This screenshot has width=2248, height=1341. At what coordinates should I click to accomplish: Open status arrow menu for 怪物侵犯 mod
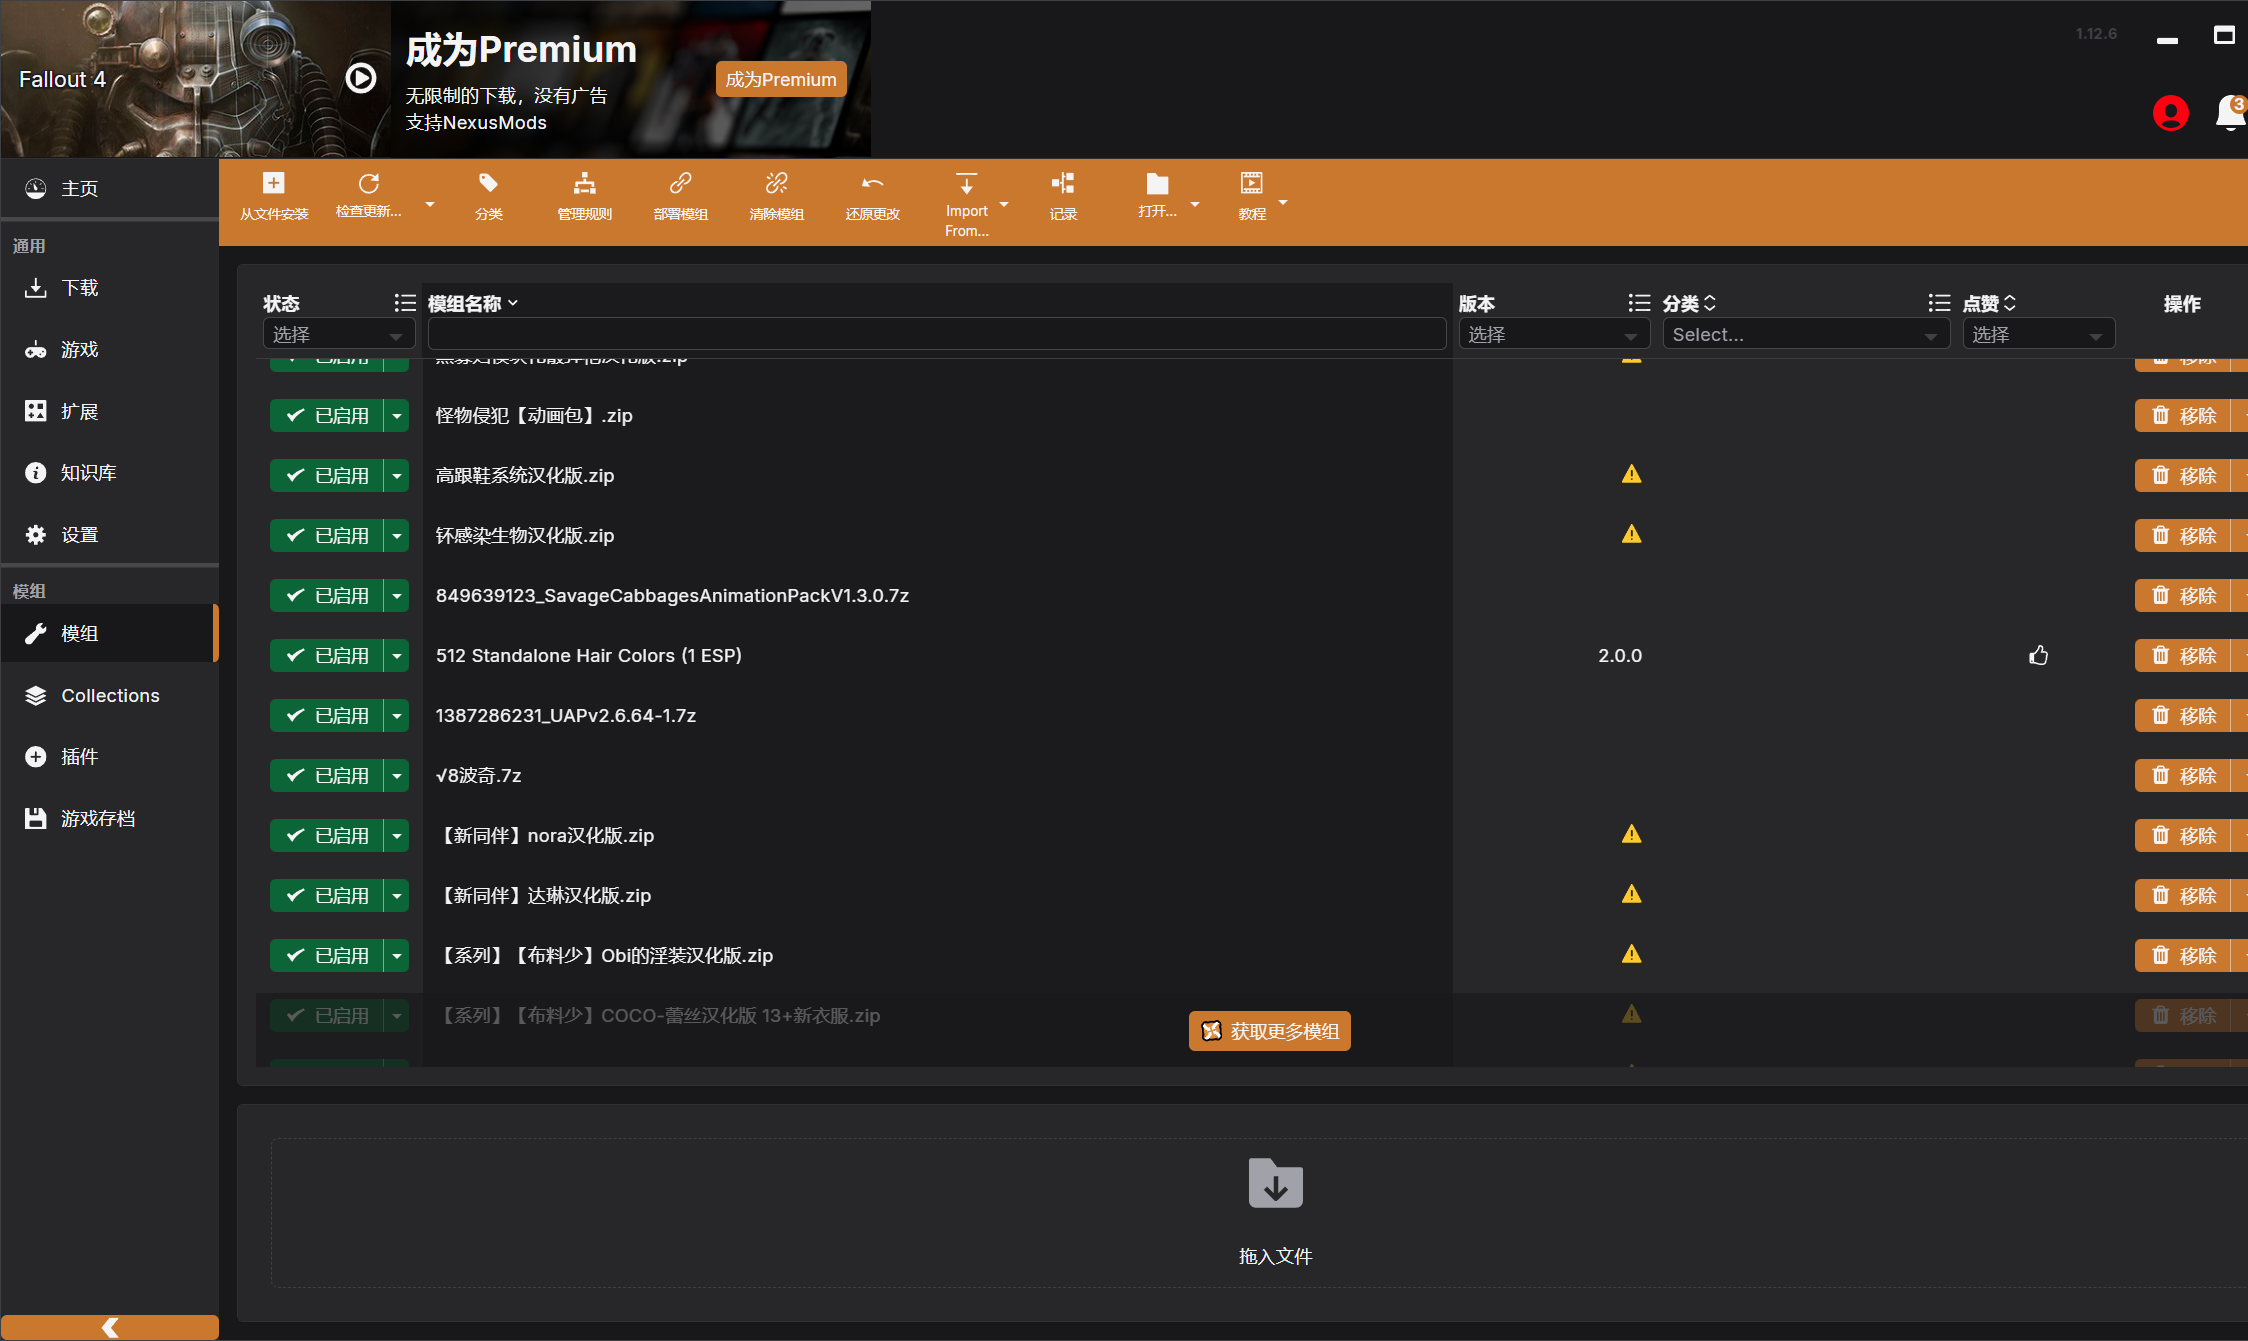pos(397,416)
